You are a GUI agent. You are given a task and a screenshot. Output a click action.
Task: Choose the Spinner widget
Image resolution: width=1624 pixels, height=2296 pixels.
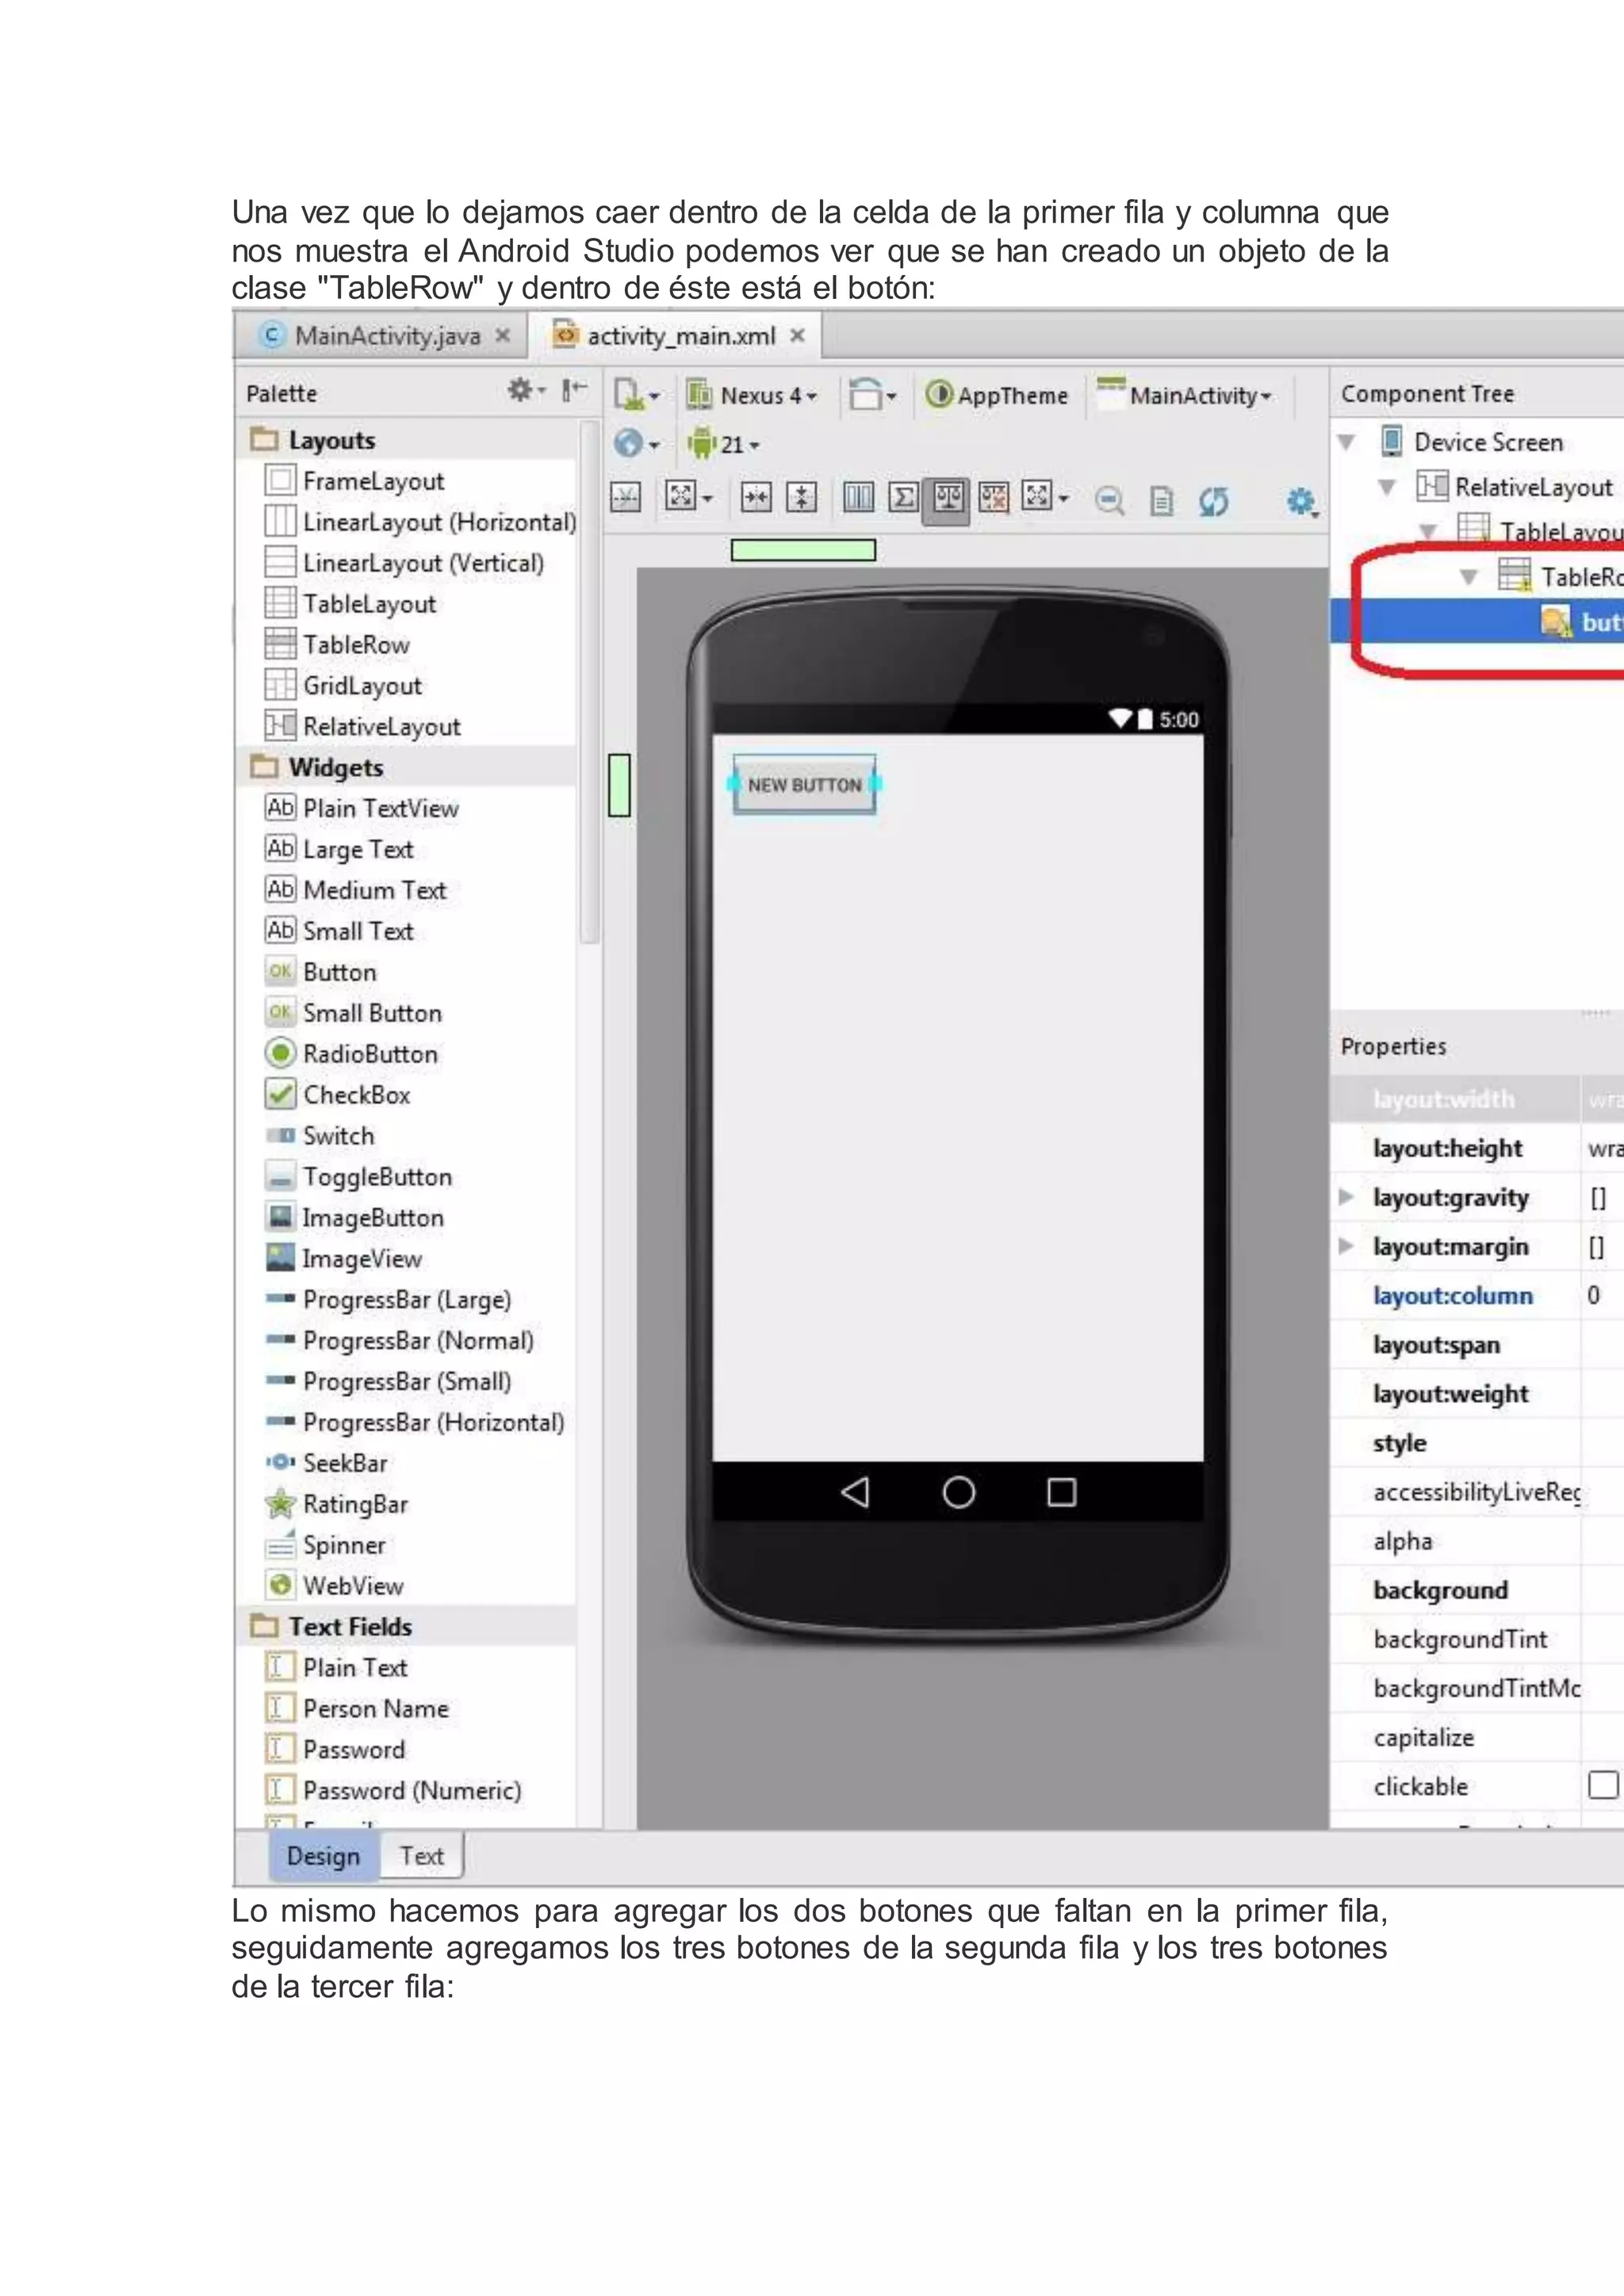325,1545
